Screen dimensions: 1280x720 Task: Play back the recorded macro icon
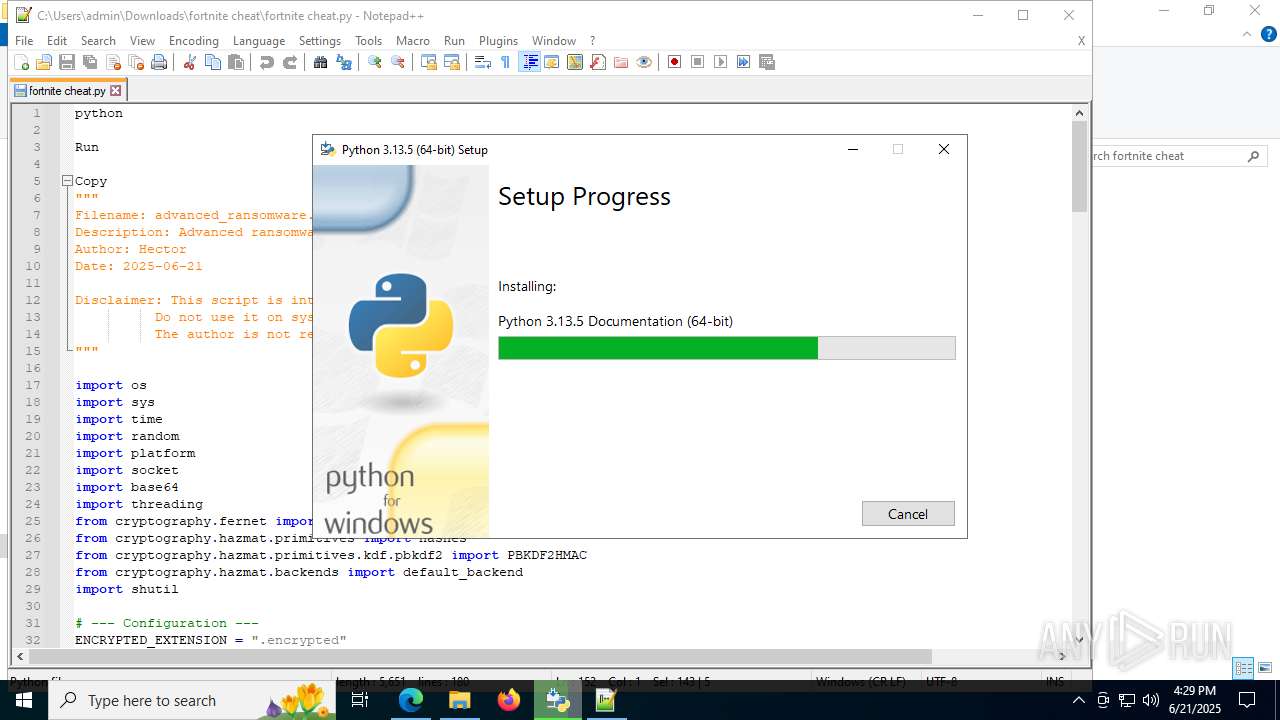click(720, 62)
